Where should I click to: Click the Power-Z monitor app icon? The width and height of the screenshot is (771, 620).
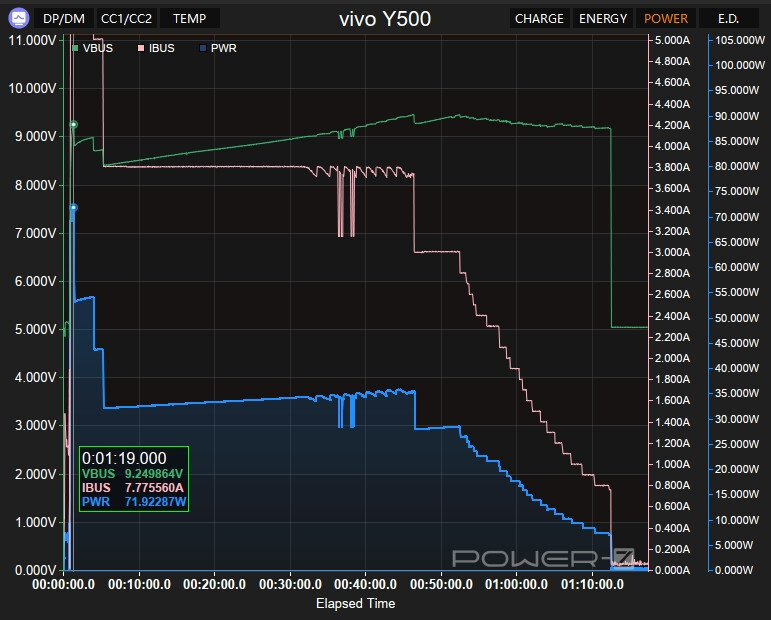(x=19, y=19)
